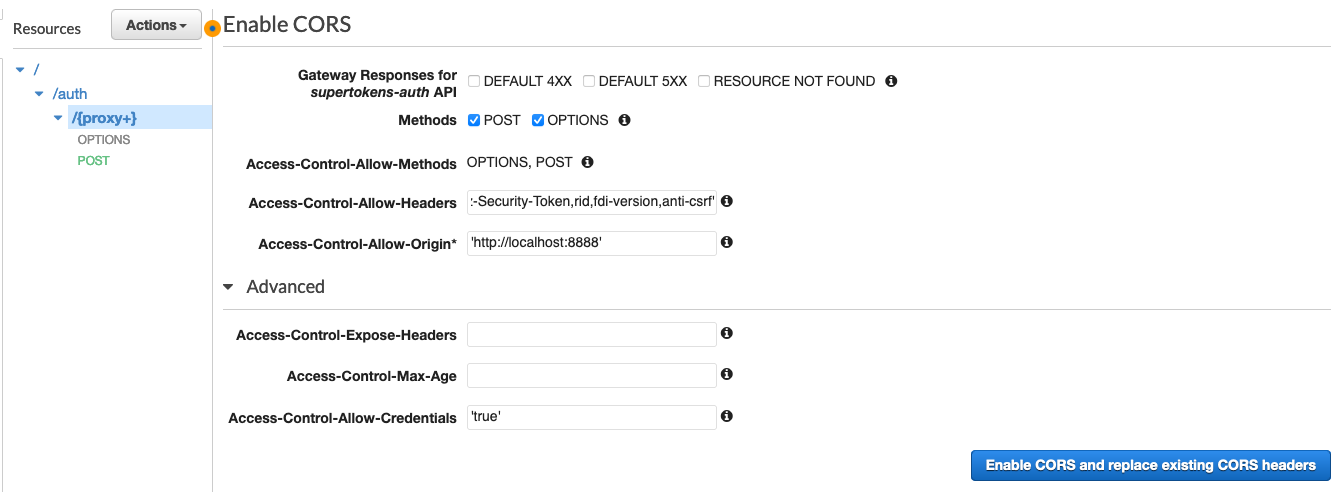Click info icon for Access-Control-Expose-Headers field
The height and width of the screenshot is (492, 1339).
pos(727,333)
